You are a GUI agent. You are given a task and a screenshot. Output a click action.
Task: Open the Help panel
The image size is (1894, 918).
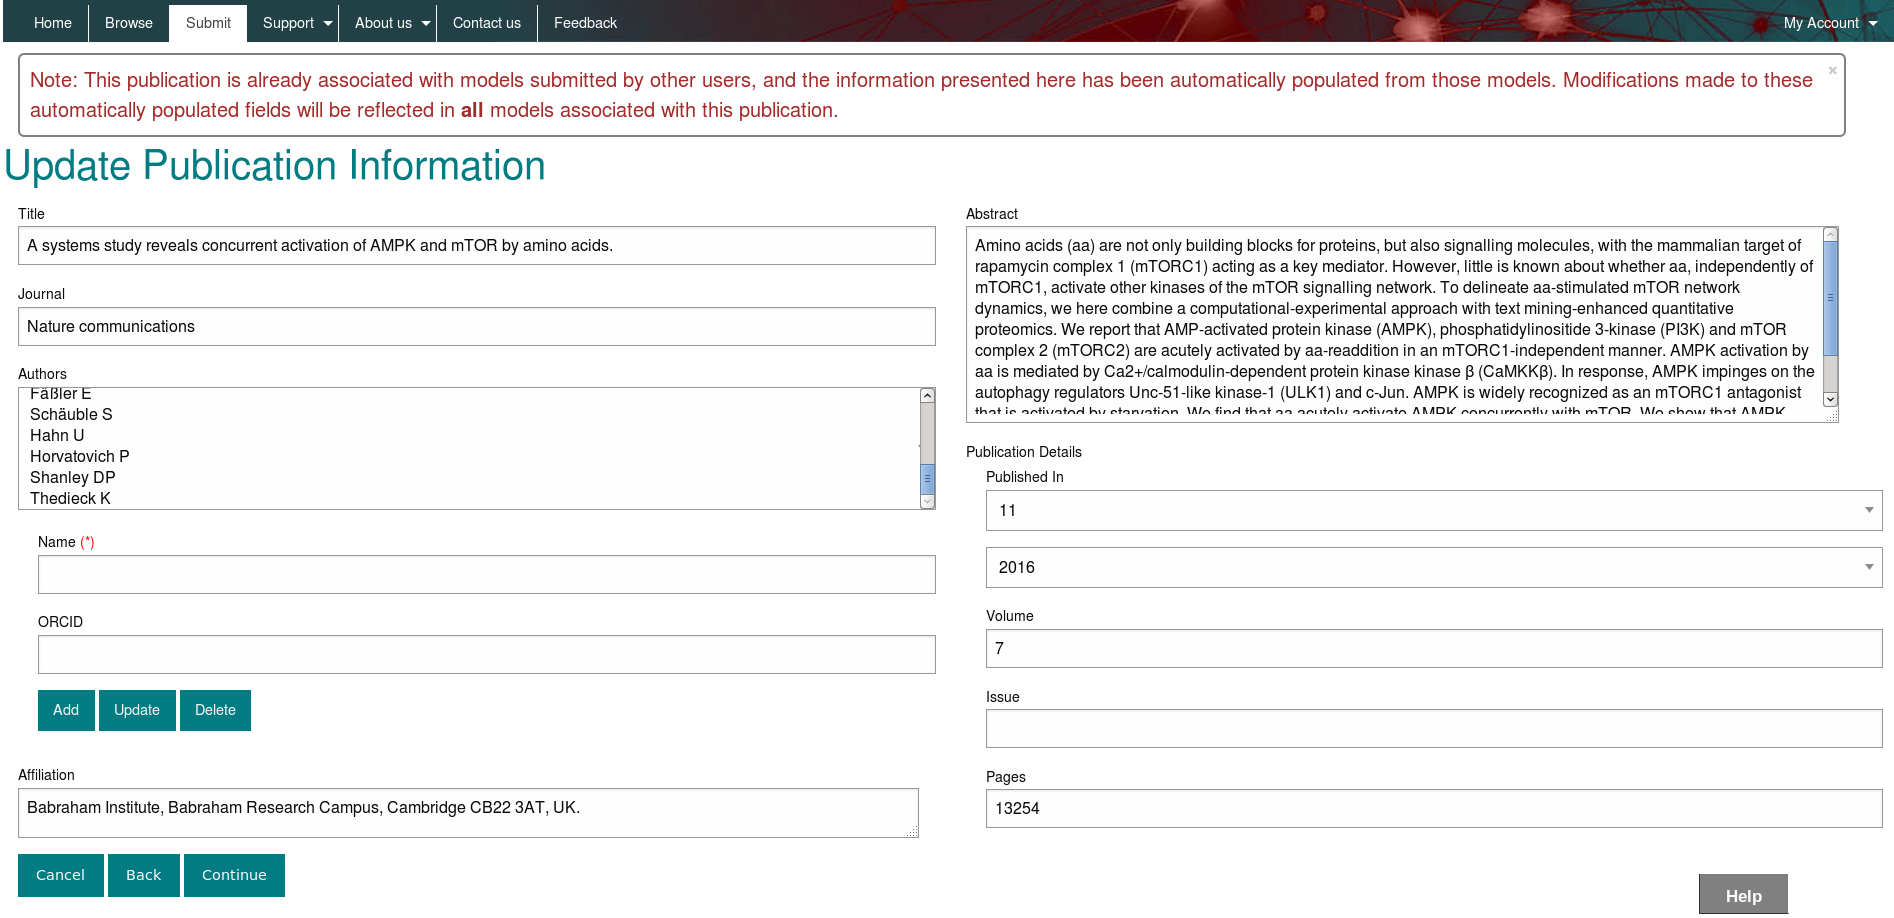point(1743,895)
